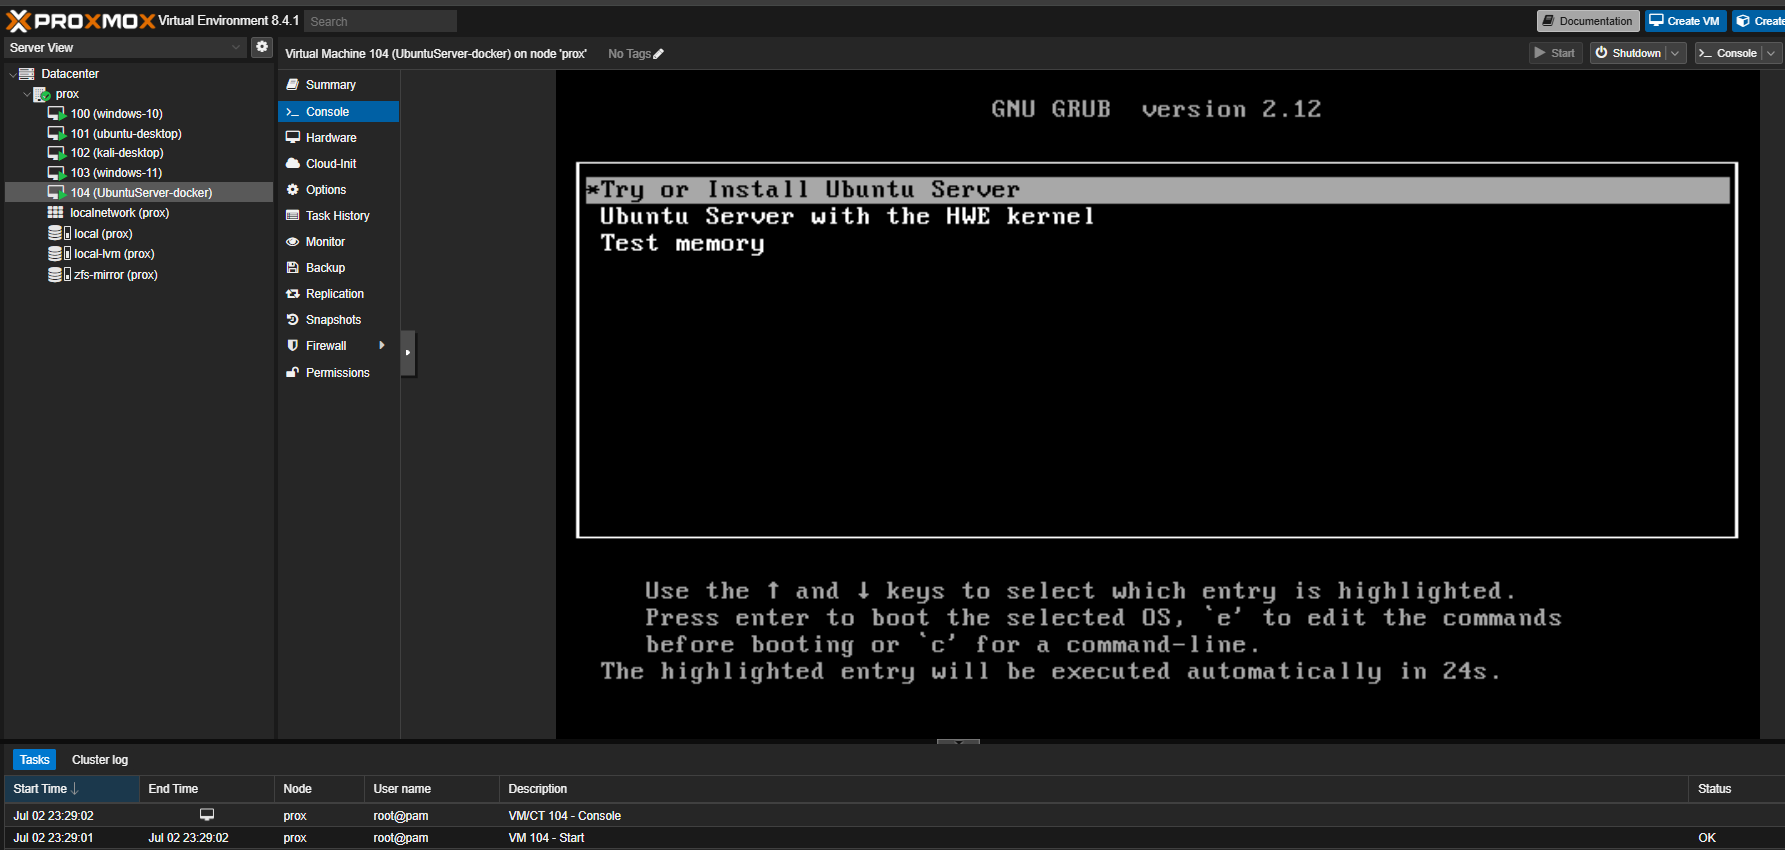
Task: Click the prox node icon
Action: tap(42, 94)
